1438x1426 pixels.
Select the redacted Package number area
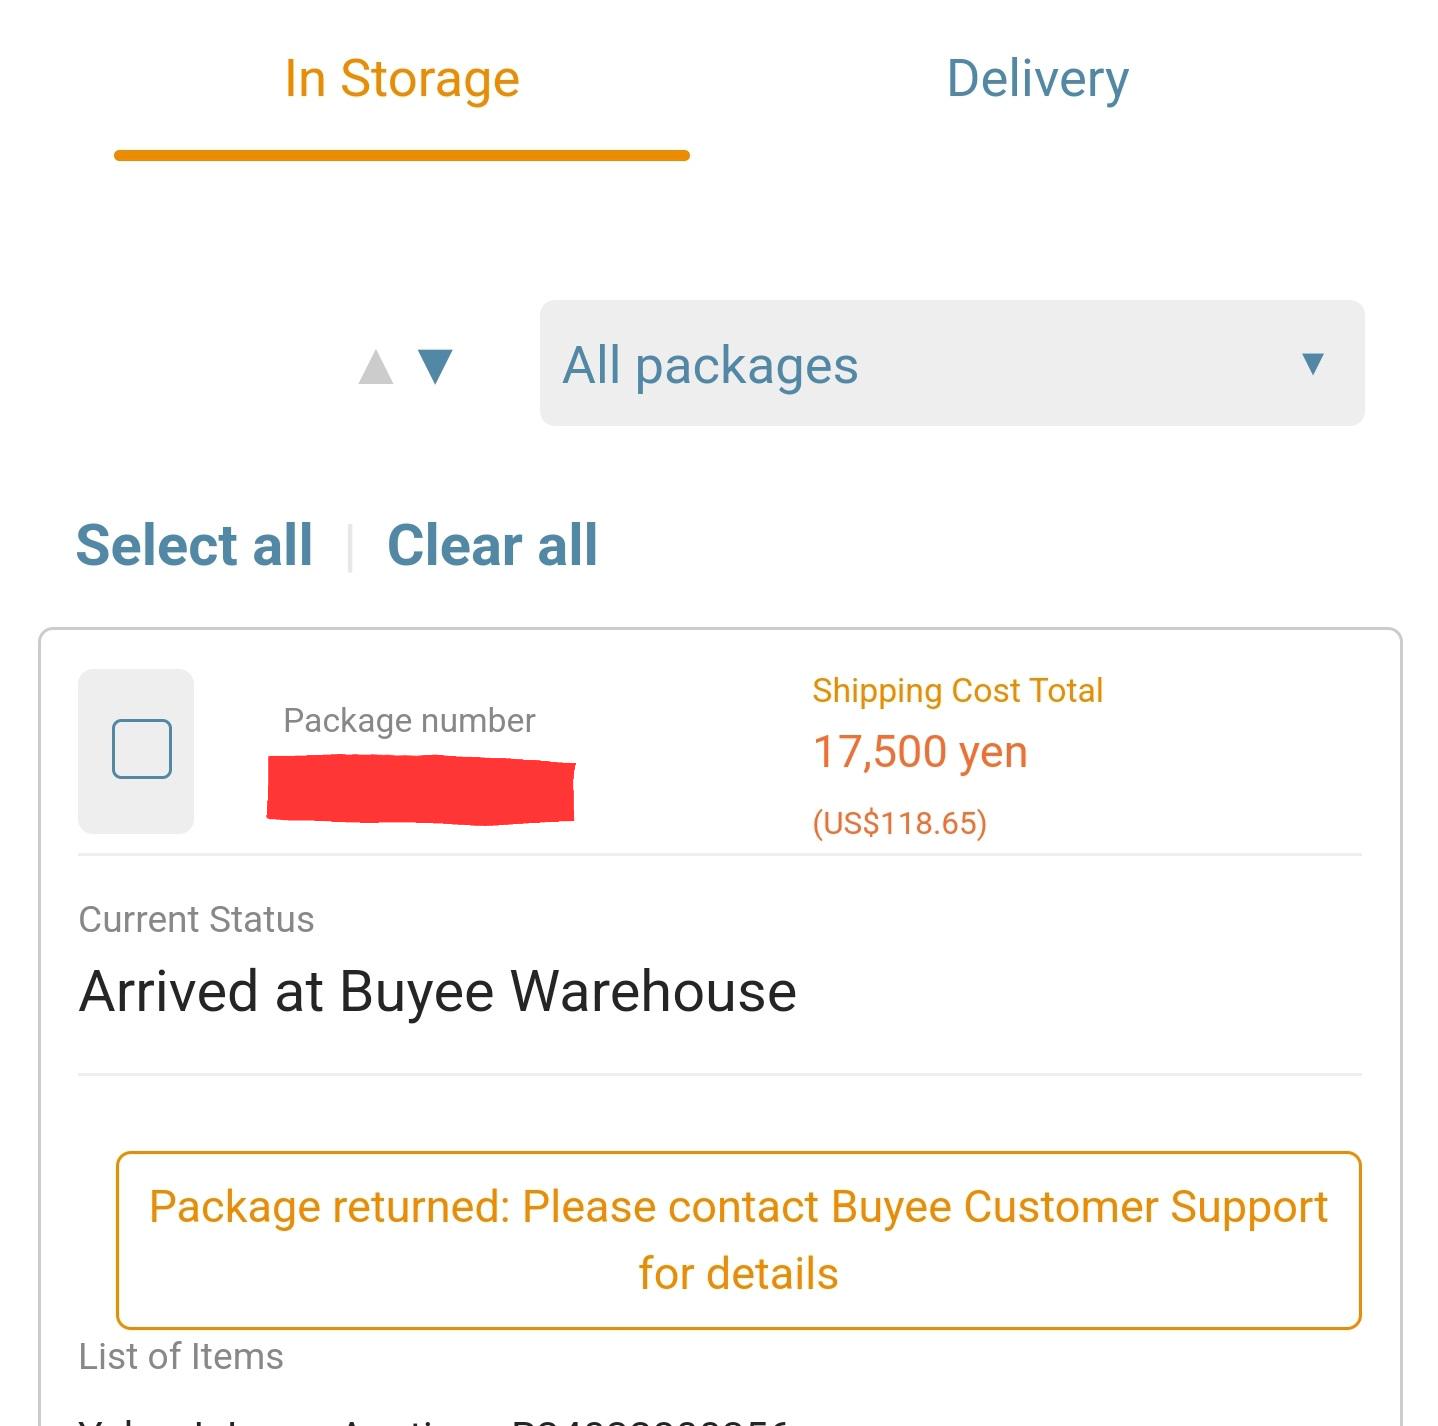[420, 790]
